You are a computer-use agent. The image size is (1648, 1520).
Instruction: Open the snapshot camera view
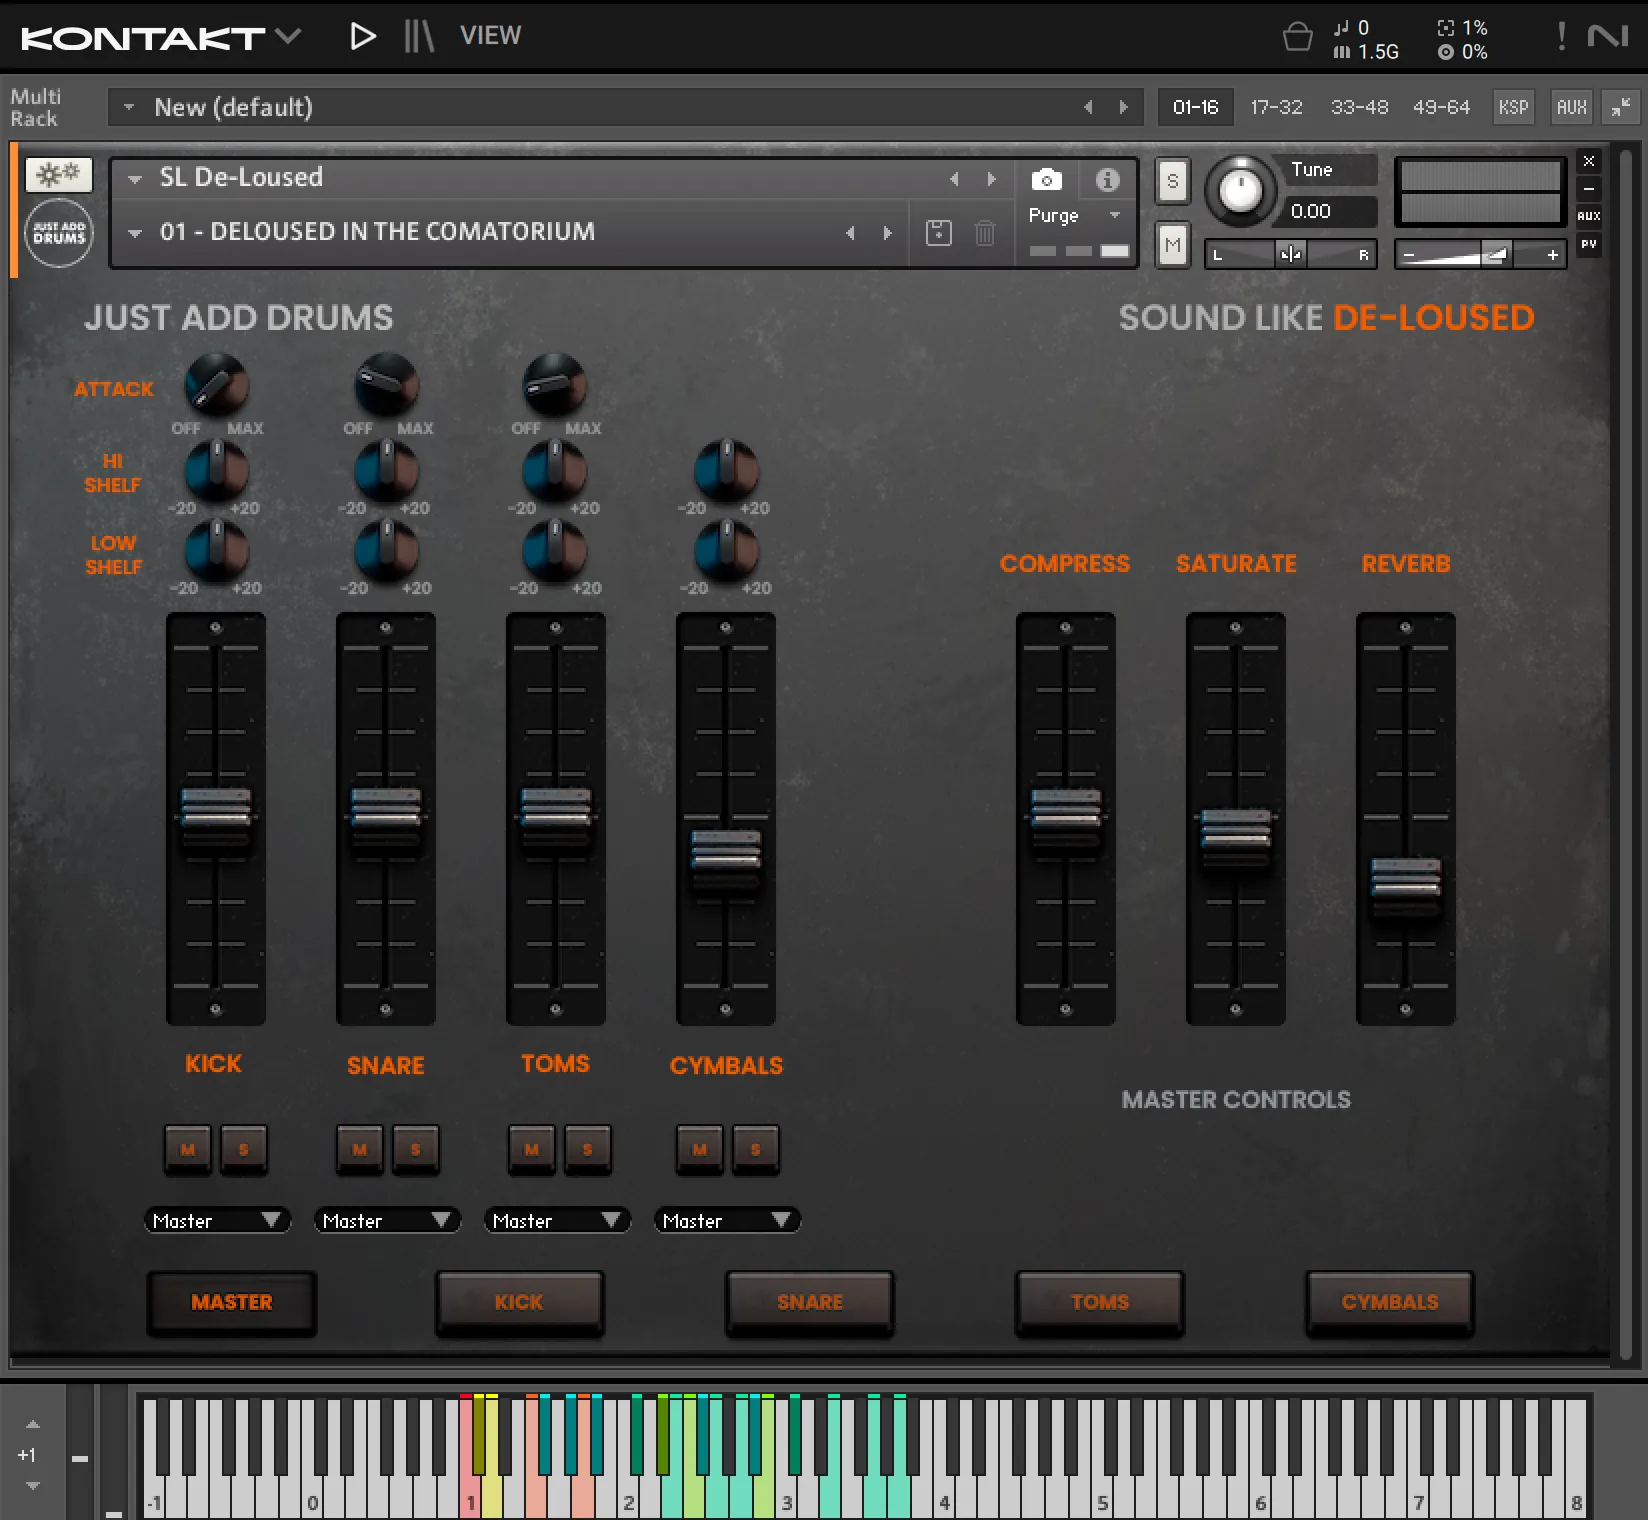pyautogui.click(x=1047, y=179)
